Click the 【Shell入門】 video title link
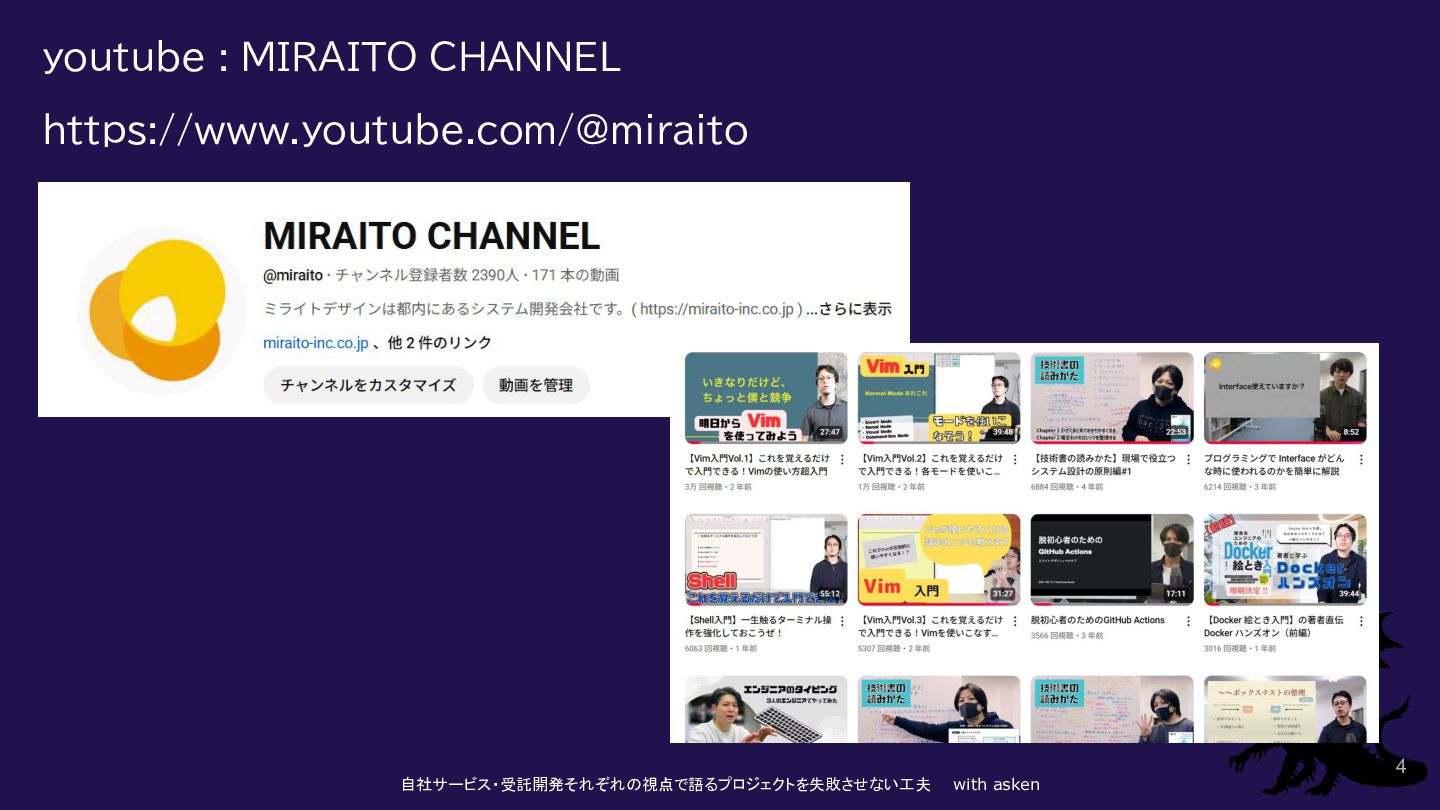 tap(758, 626)
